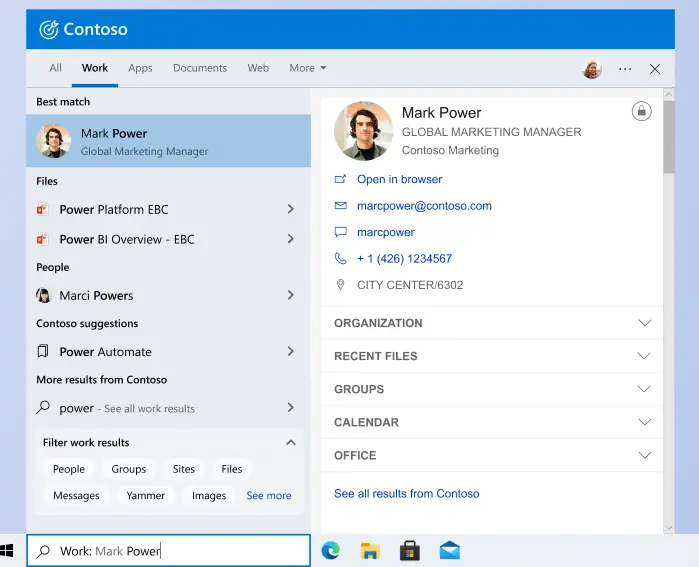Select the Mark Power best match text
699x567 pixels.
pos(114,133)
